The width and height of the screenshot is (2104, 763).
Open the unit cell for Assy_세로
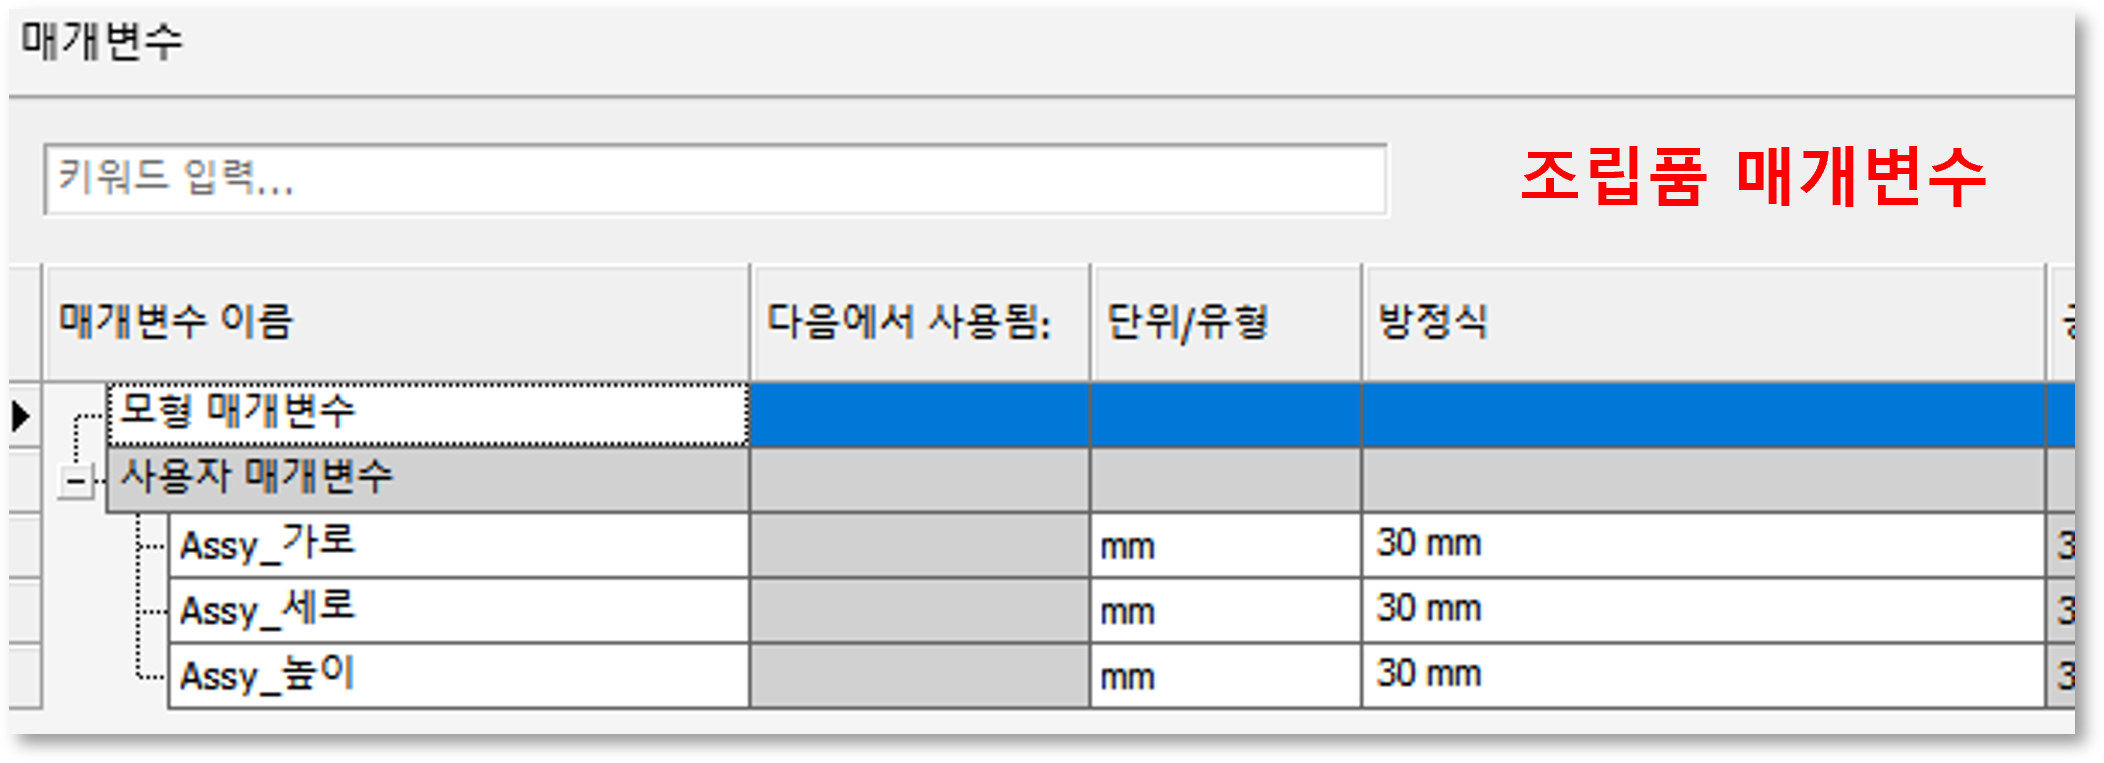1225,611
